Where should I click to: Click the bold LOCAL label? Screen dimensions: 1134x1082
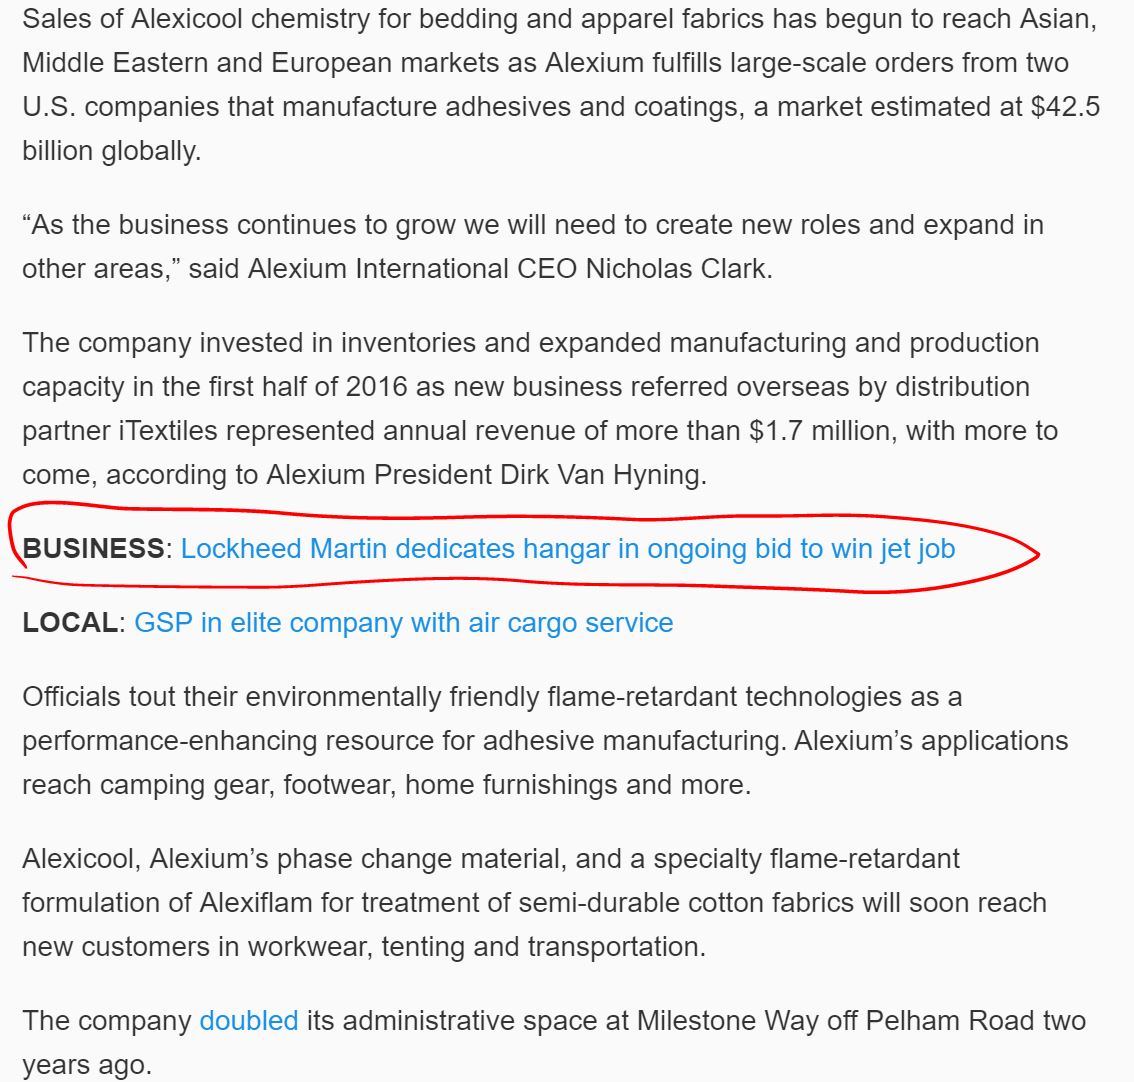pyautogui.click(x=70, y=623)
